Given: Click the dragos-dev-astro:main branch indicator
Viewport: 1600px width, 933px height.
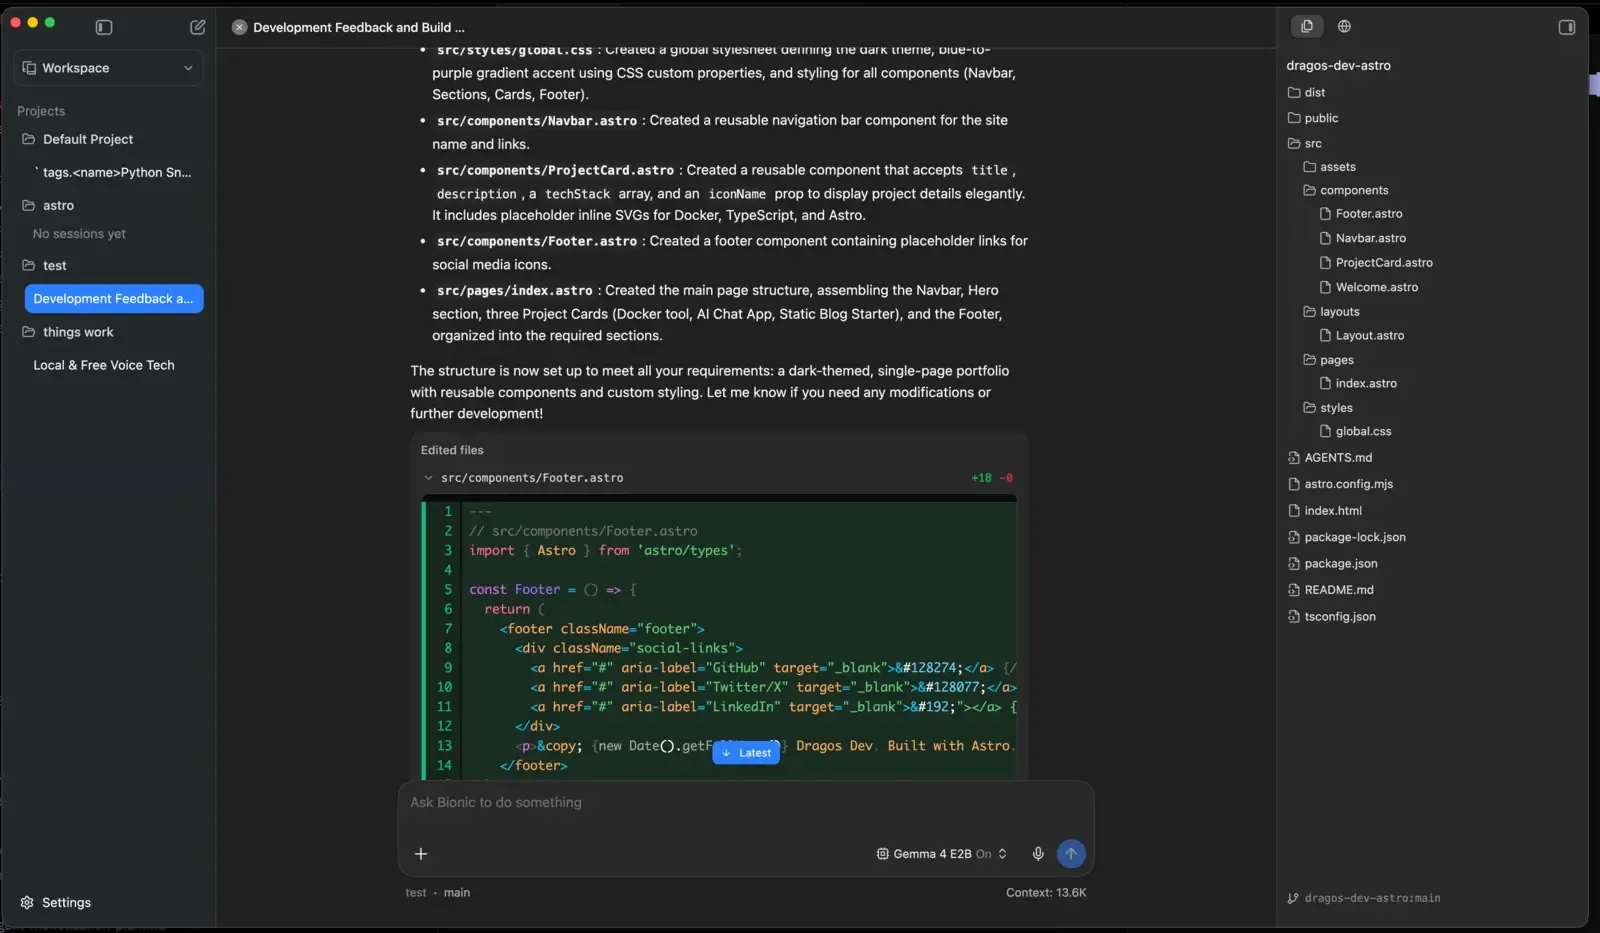Looking at the screenshot, I should tap(1364, 898).
